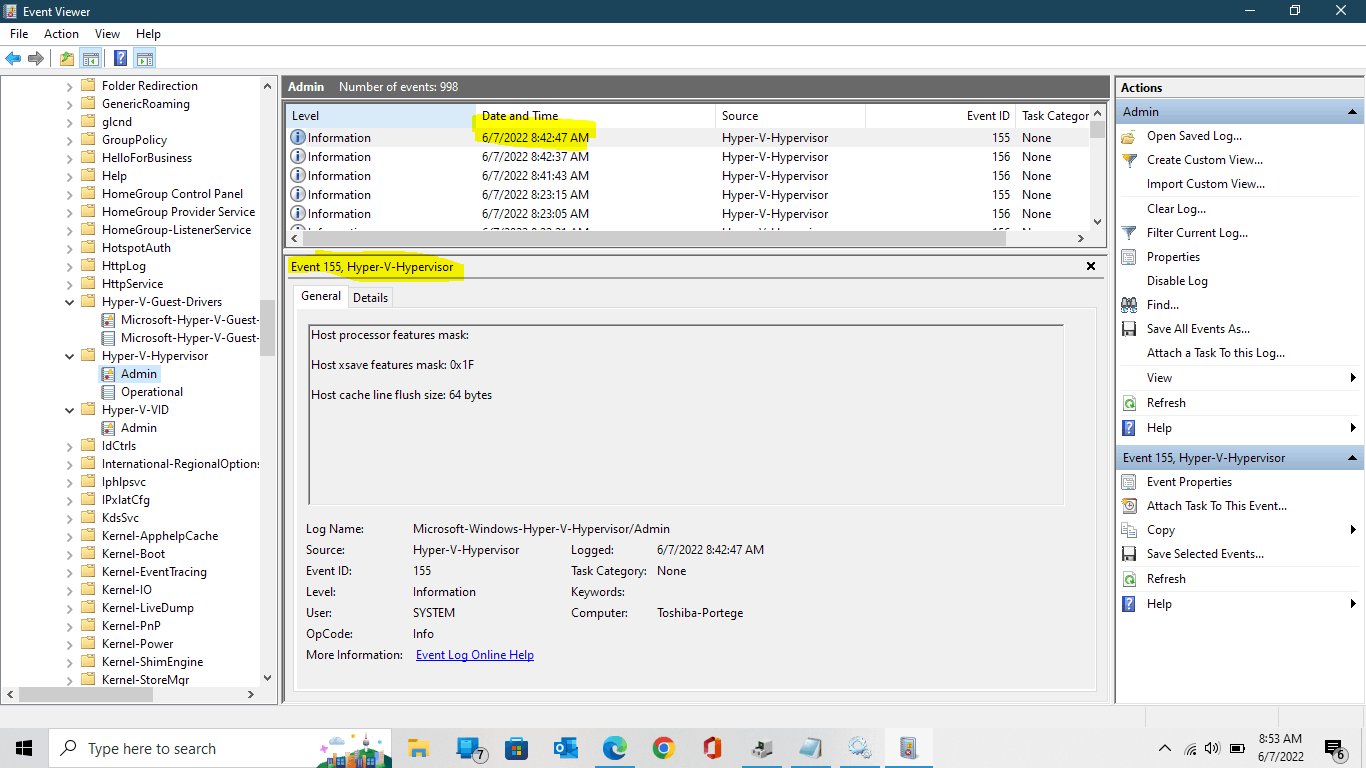Click the Start button on the taskbar

(24, 748)
